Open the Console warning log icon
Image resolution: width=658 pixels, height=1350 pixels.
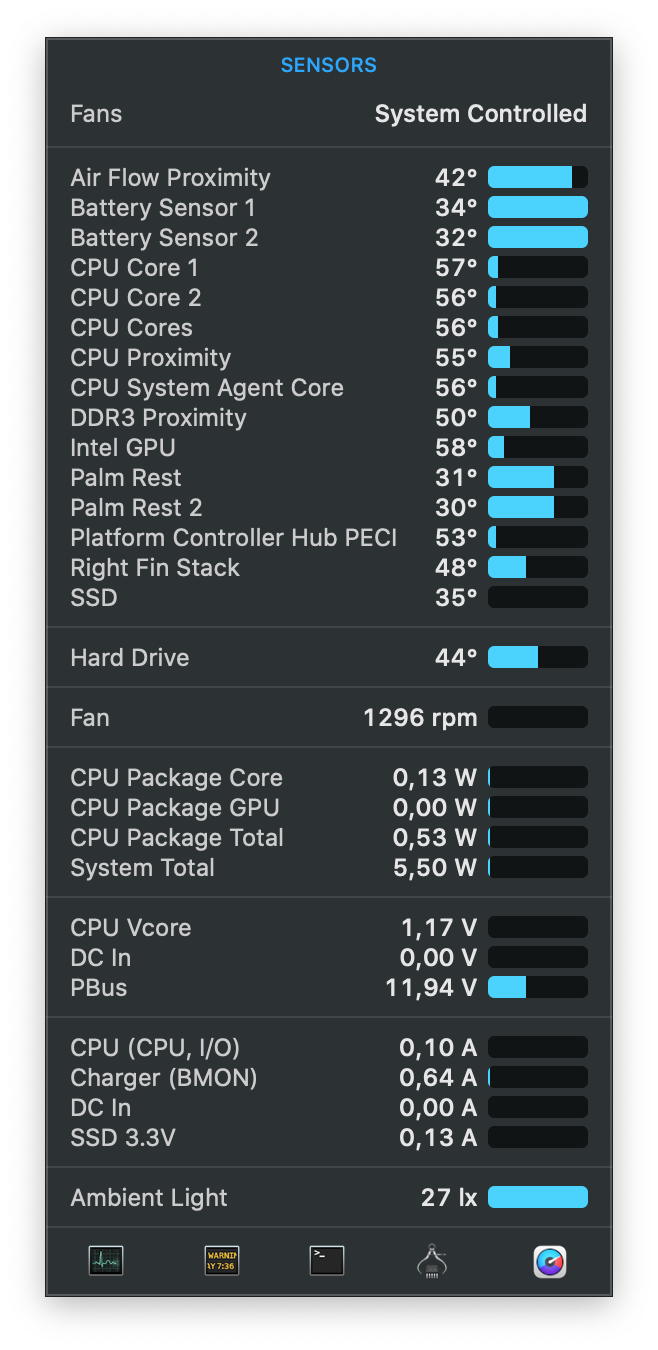222,1261
